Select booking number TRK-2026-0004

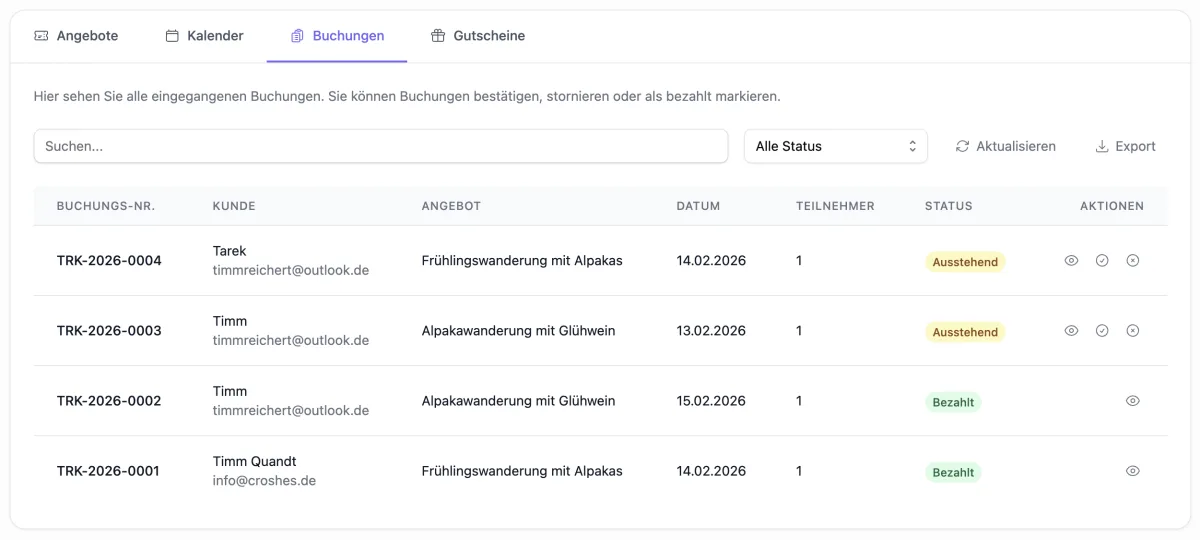pyautogui.click(x=109, y=261)
